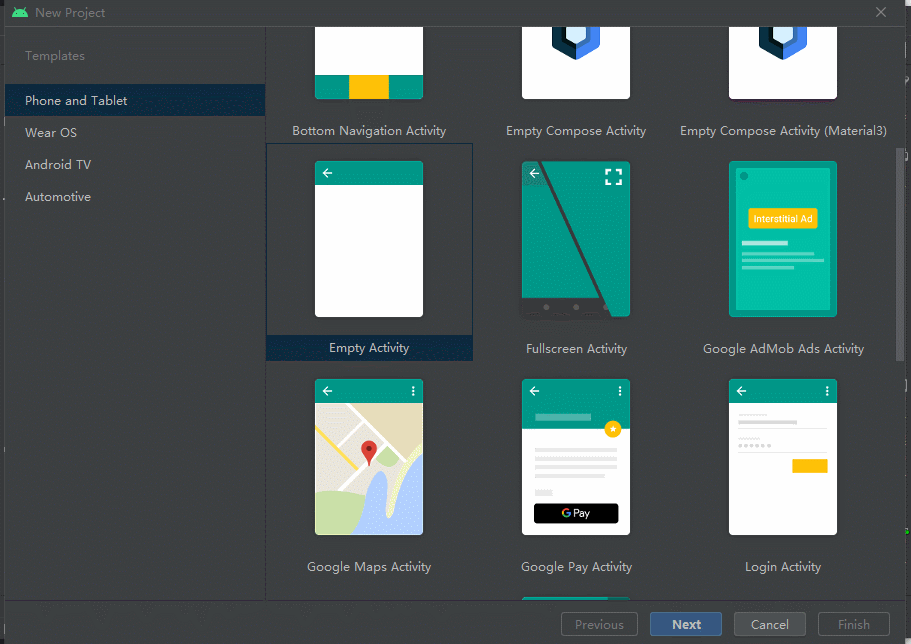Switch to Wear OS templates

[x=51, y=133]
